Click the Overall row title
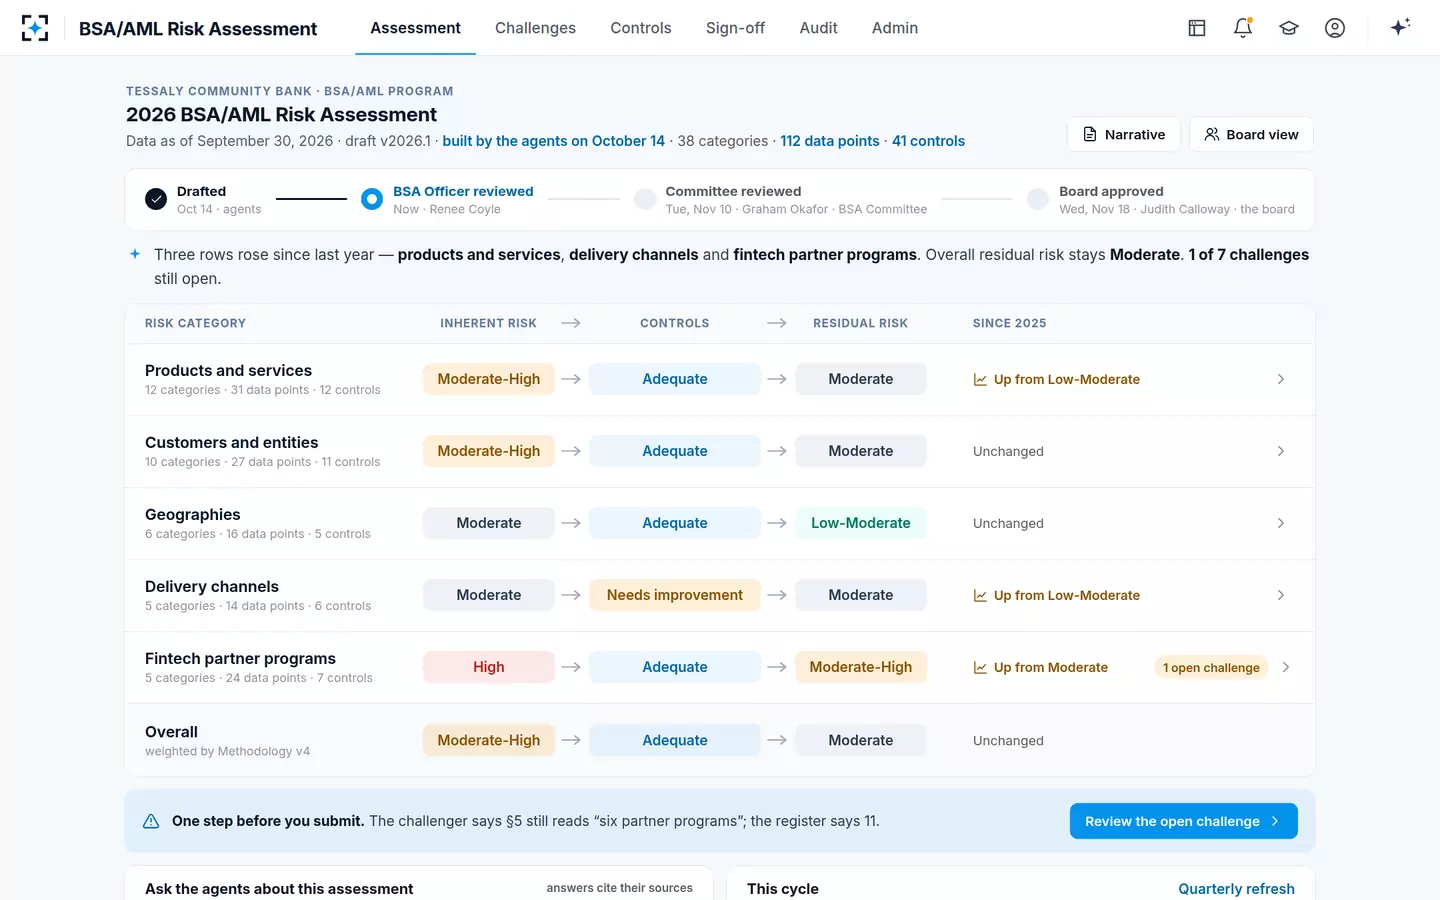This screenshot has width=1440, height=900. coord(171,732)
